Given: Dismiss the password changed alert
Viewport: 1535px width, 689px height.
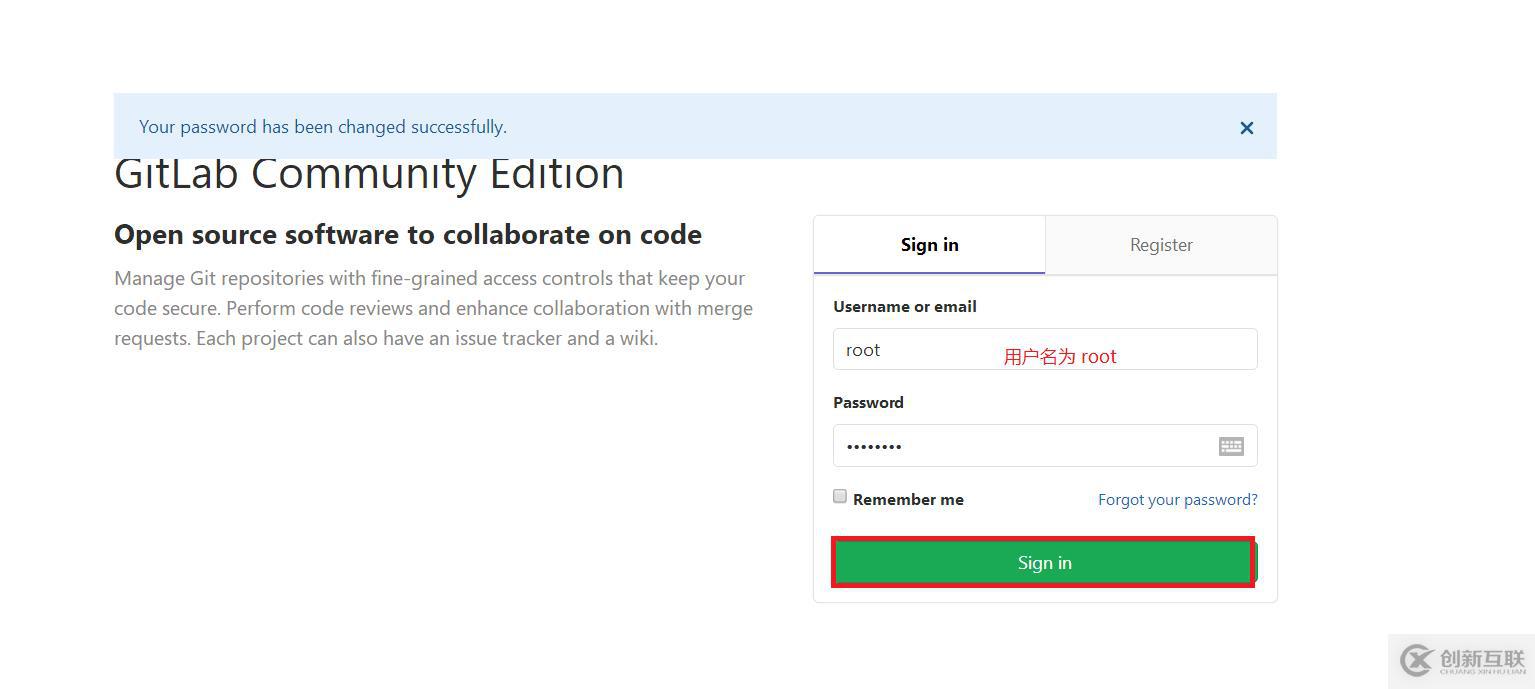Looking at the screenshot, I should tap(1246, 128).
